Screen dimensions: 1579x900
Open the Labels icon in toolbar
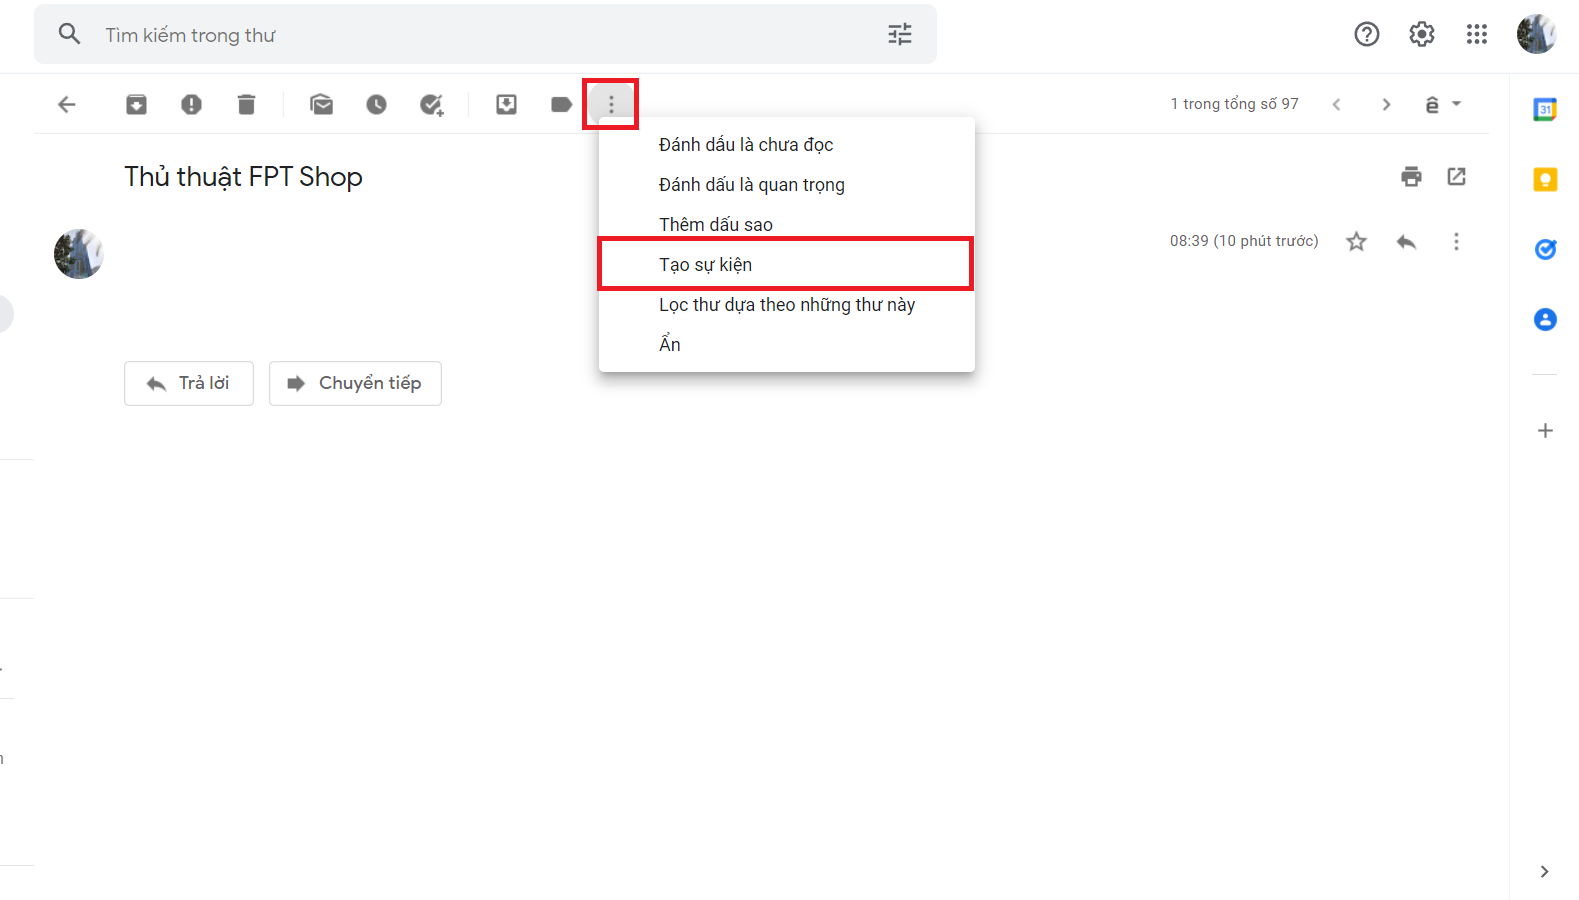click(561, 104)
